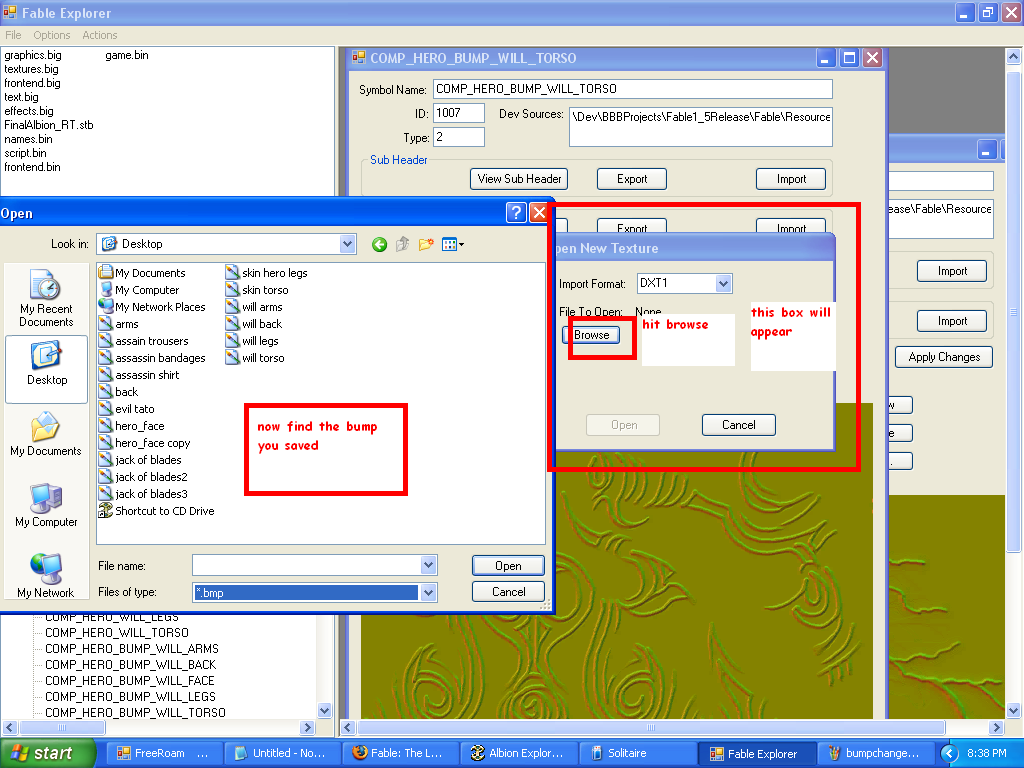Expand the Look in folder dropdown

coord(347,244)
